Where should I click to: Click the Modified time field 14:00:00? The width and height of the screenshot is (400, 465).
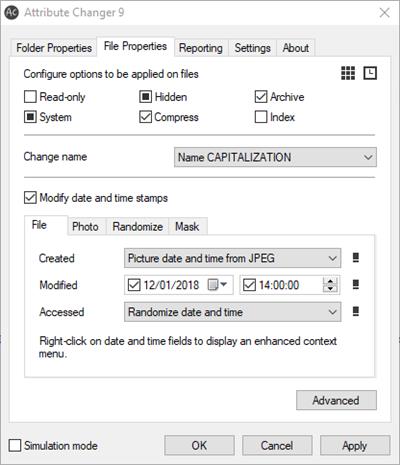point(289,285)
